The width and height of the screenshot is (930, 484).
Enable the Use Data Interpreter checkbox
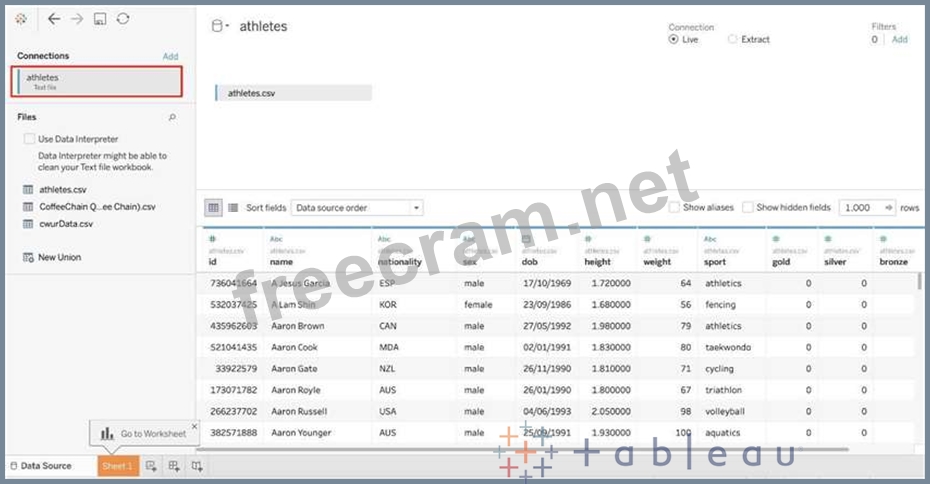tap(29, 139)
